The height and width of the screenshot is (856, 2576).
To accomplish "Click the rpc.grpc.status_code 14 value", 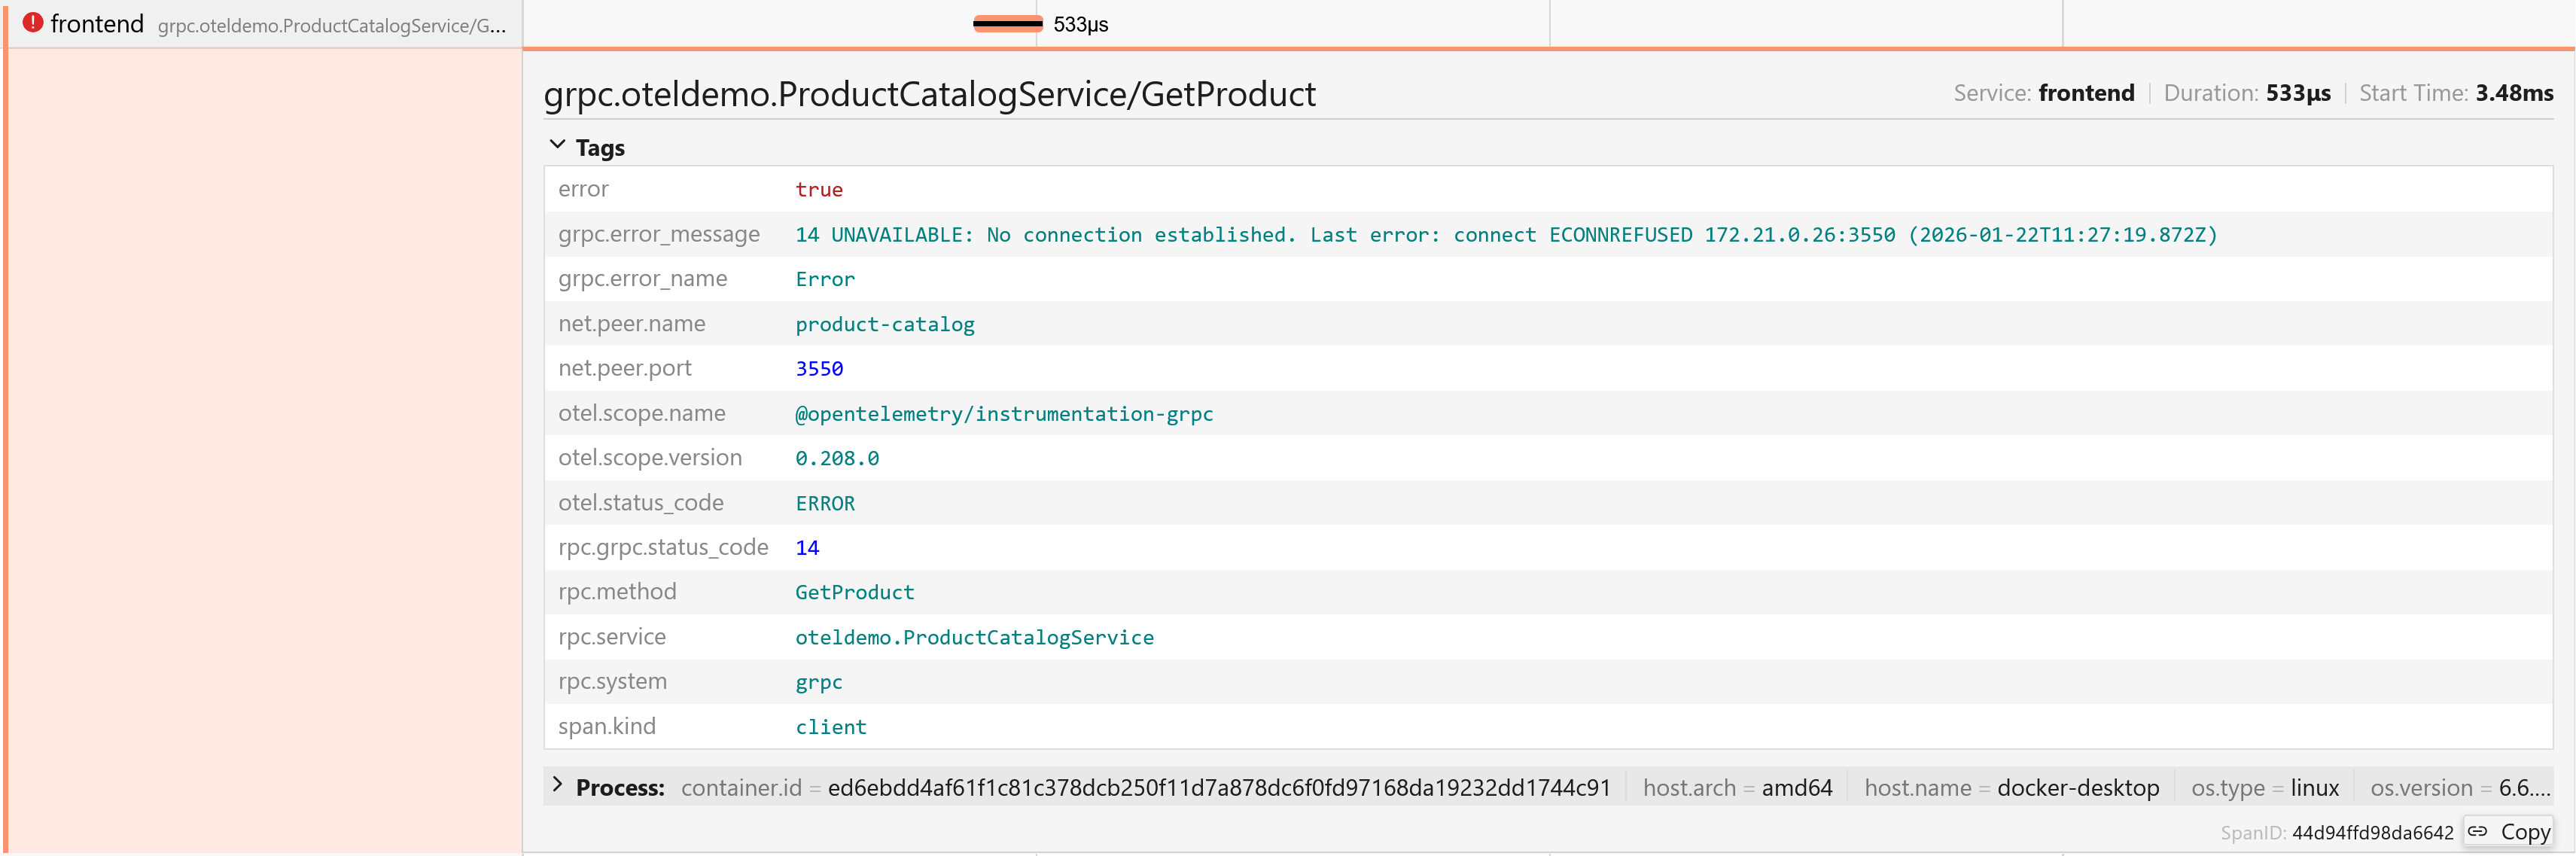I will (x=806, y=548).
